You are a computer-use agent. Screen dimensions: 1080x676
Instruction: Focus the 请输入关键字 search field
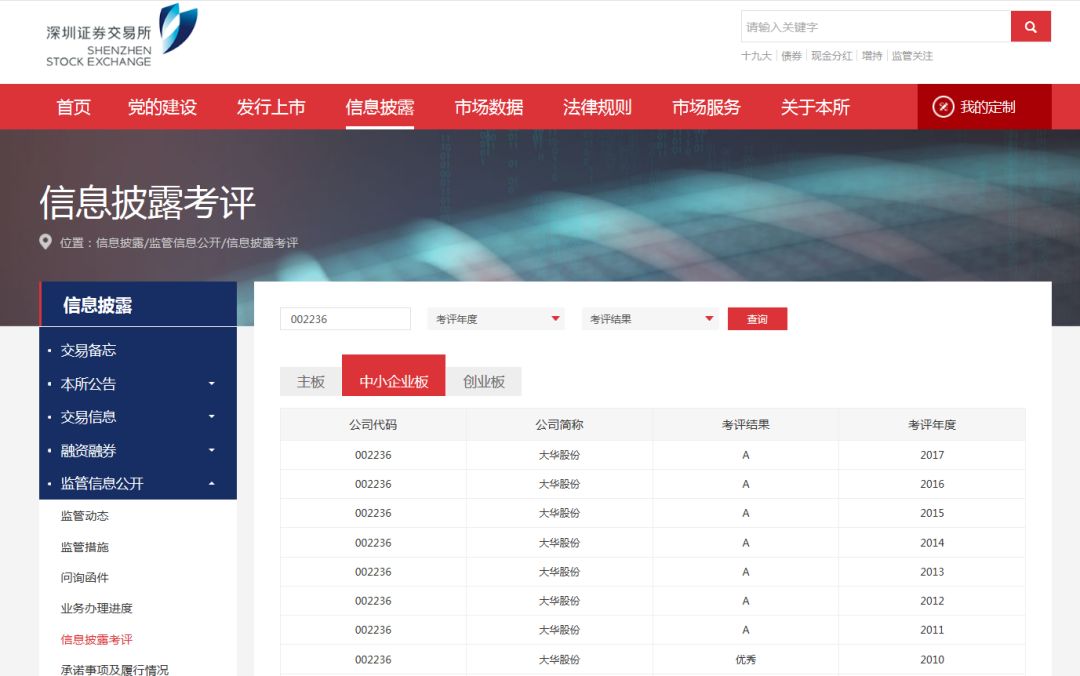pyautogui.click(x=875, y=27)
